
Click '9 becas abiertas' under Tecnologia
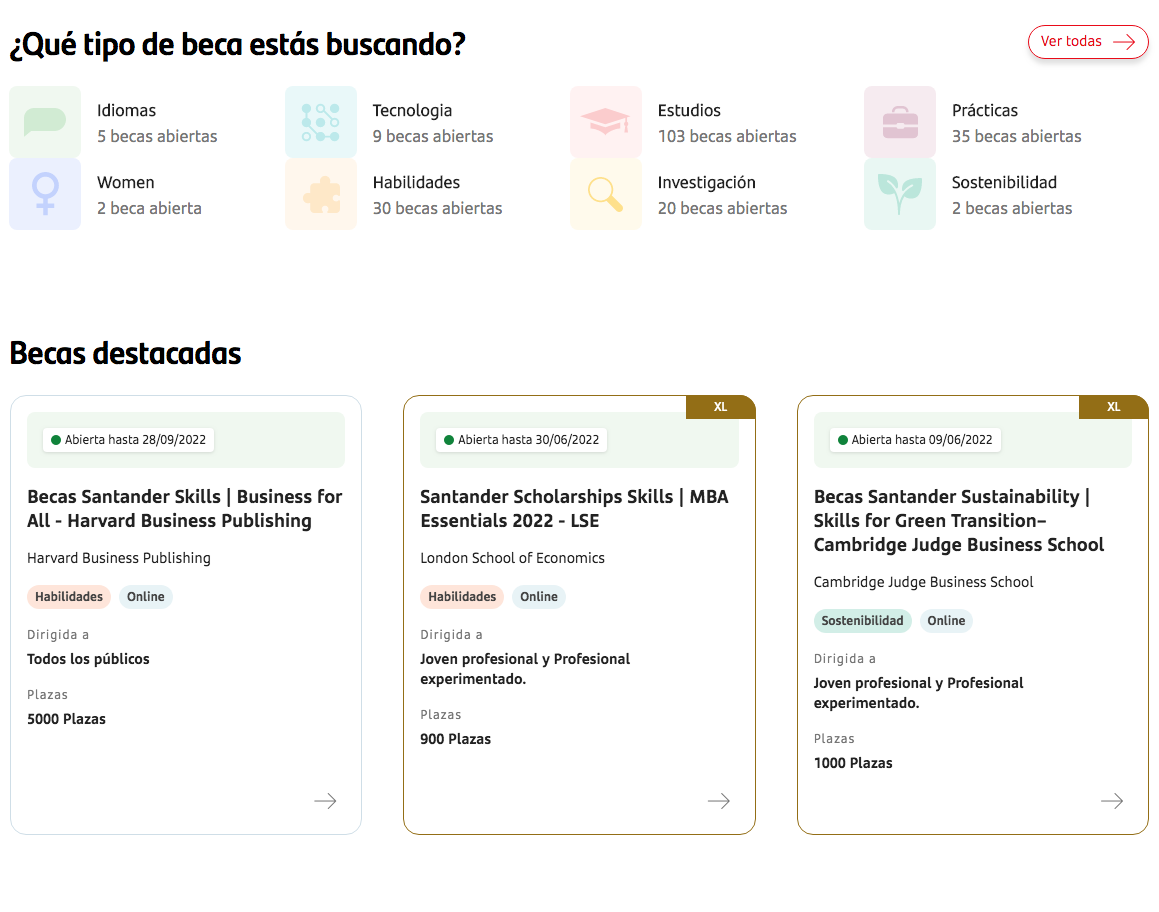click(x=433, y=136)
